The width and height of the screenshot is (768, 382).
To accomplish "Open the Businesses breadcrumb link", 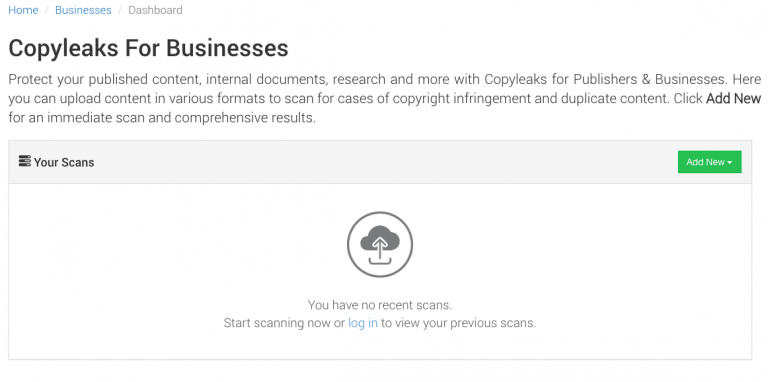I will coord(83,10).
